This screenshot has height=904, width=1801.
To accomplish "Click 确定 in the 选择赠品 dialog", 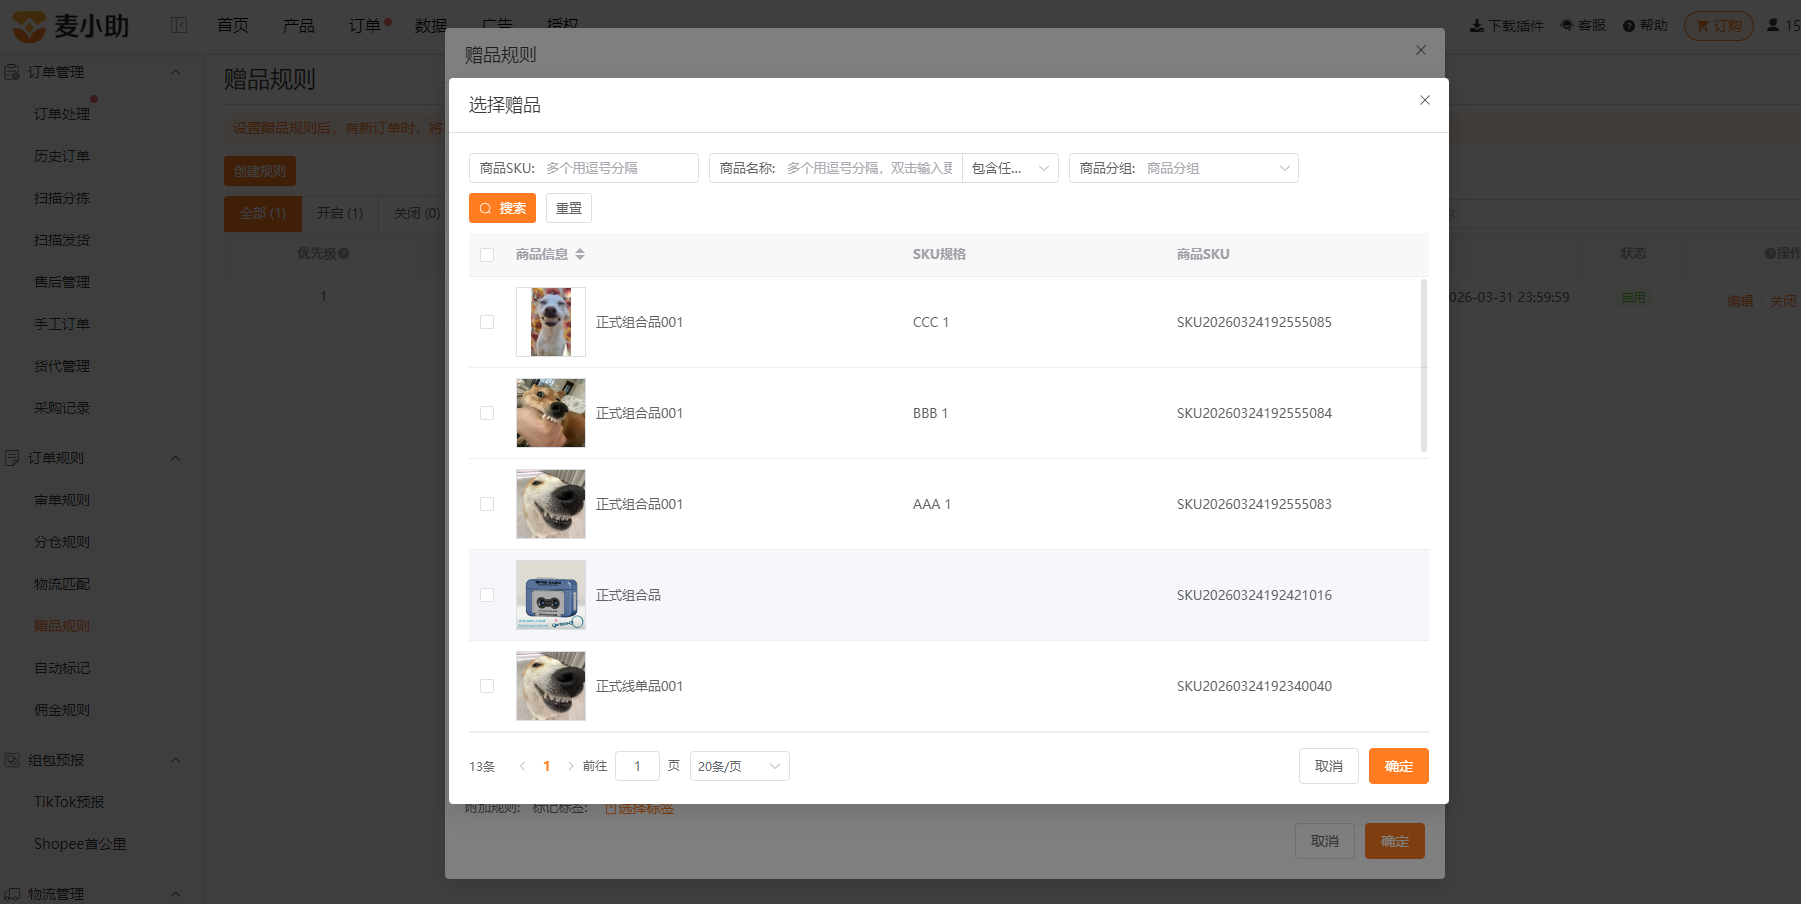I will (1399, 766).
